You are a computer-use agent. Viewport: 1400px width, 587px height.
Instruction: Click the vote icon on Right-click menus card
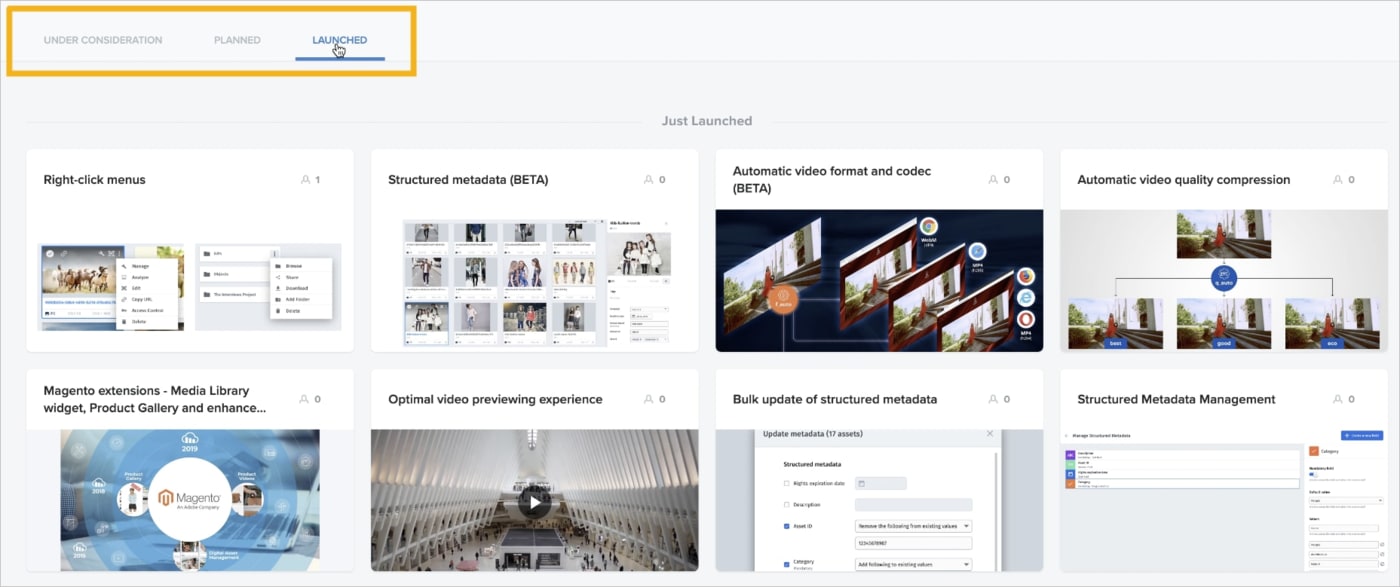(306, 179)
